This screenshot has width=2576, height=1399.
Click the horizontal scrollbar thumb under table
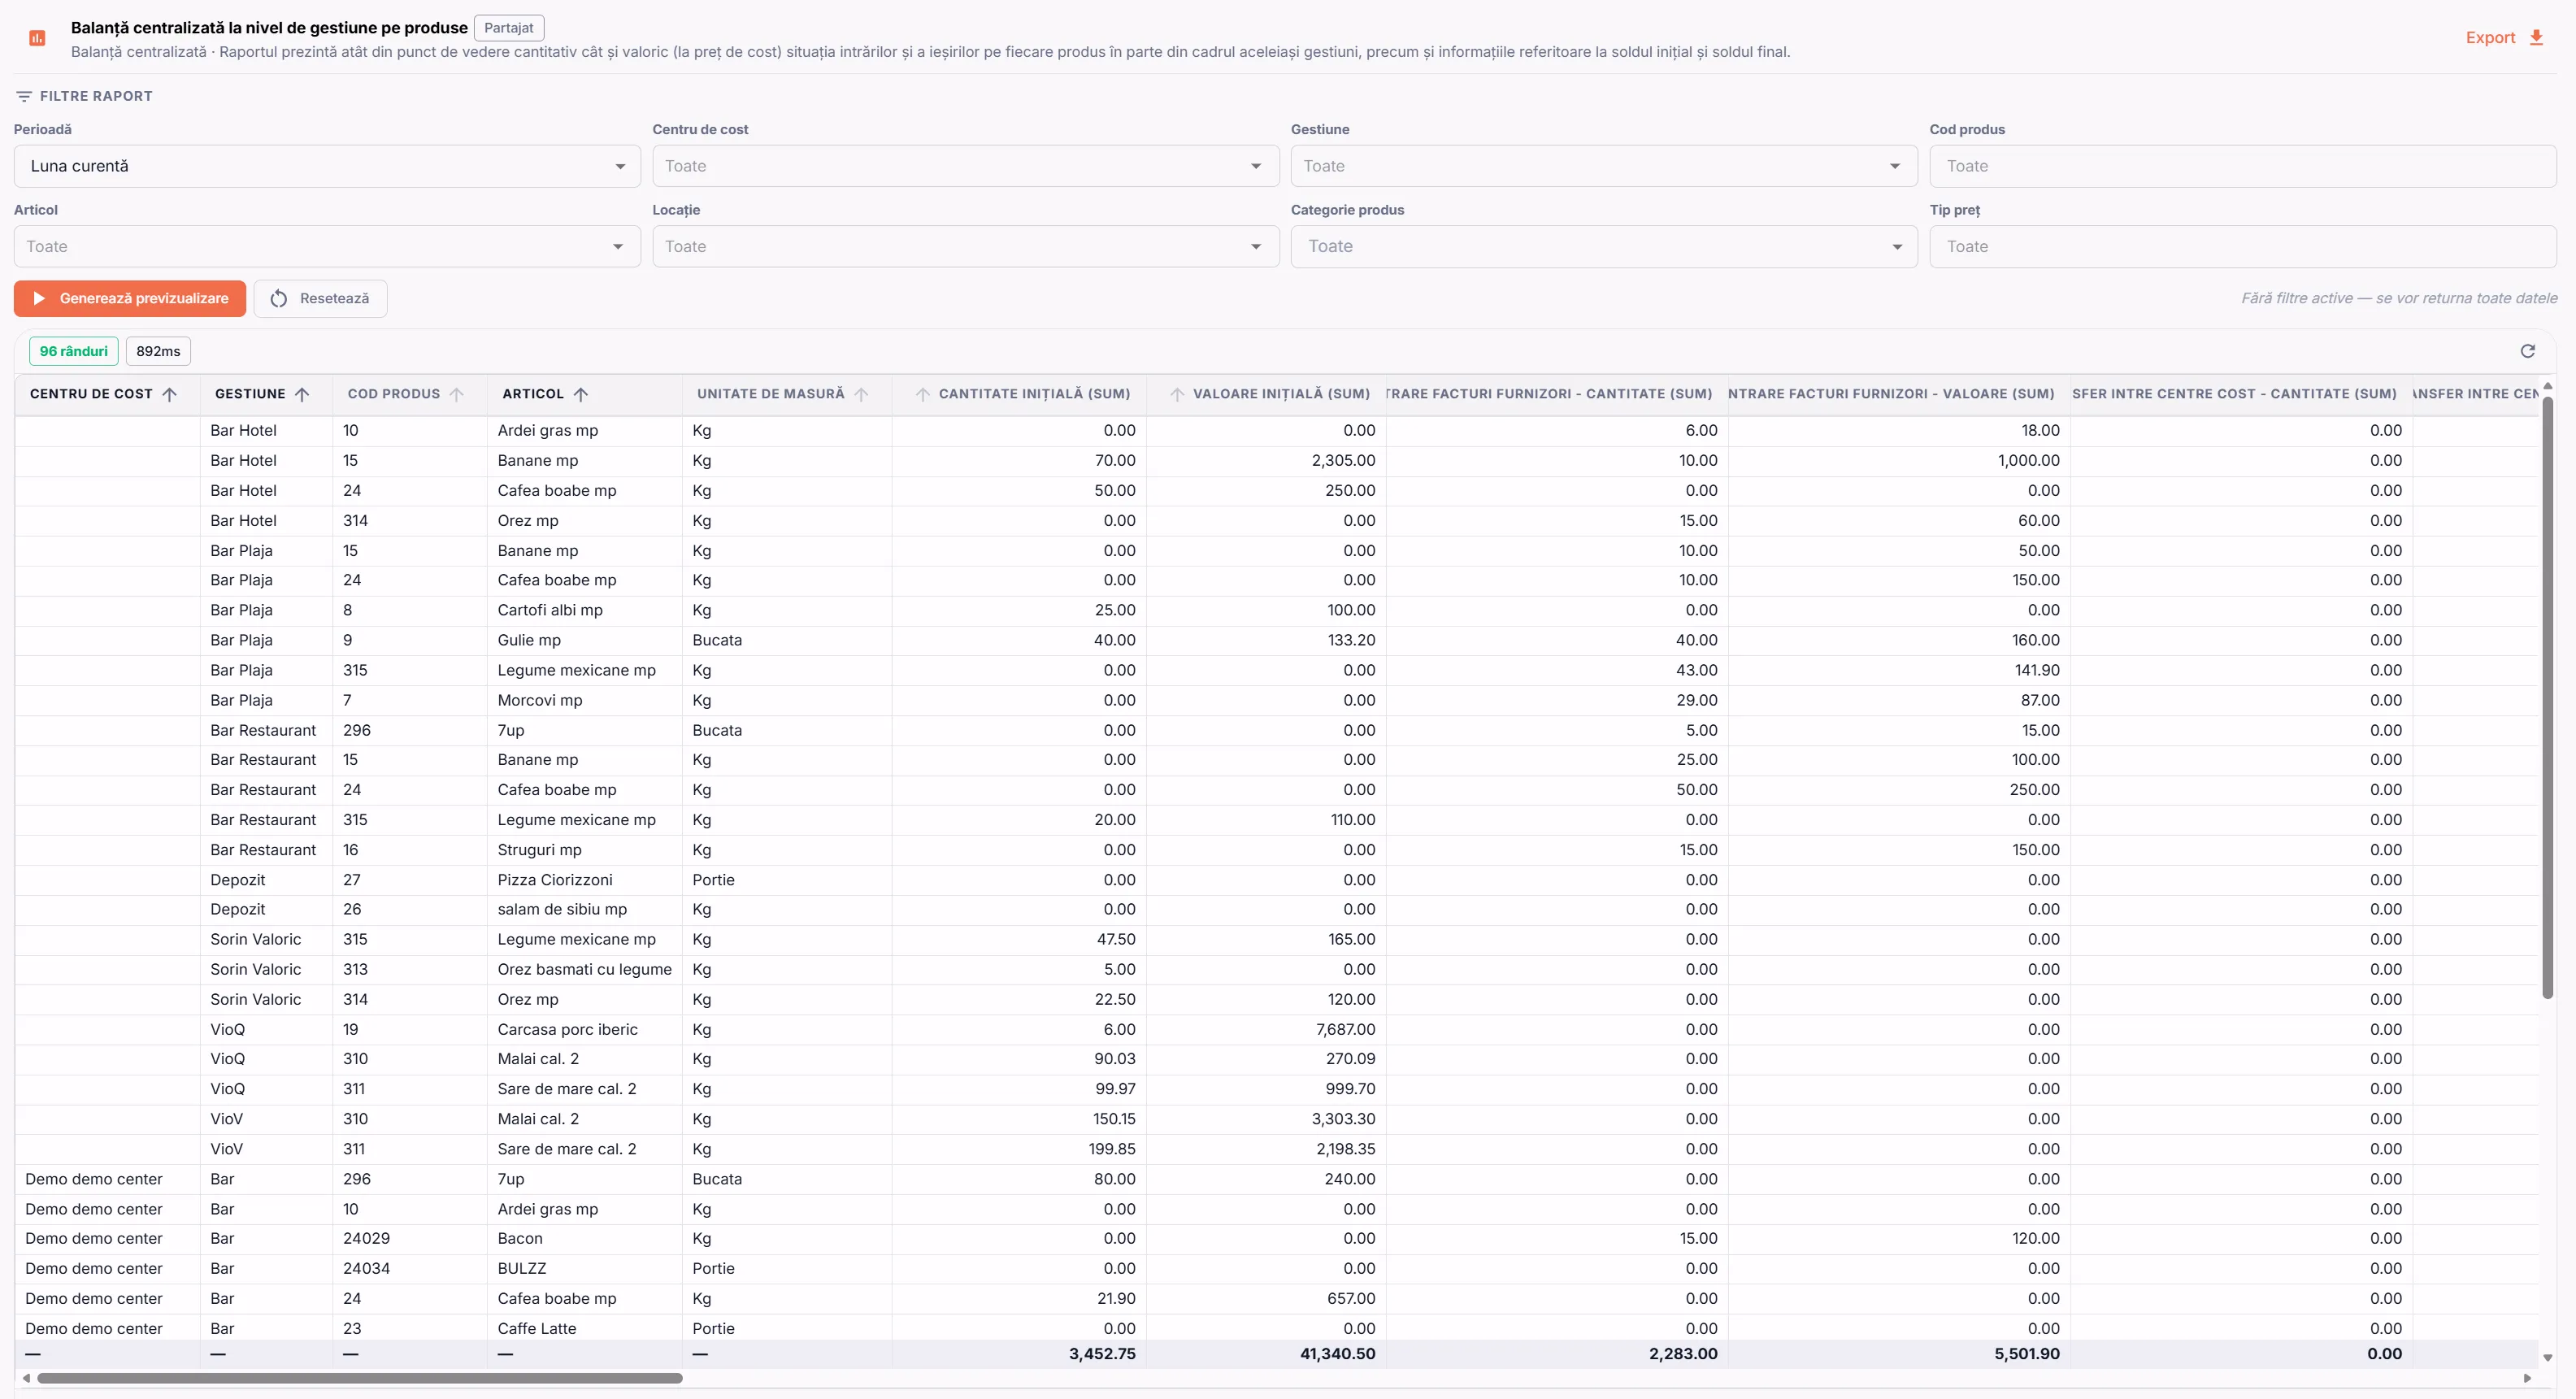click(x=360, y=1378)
